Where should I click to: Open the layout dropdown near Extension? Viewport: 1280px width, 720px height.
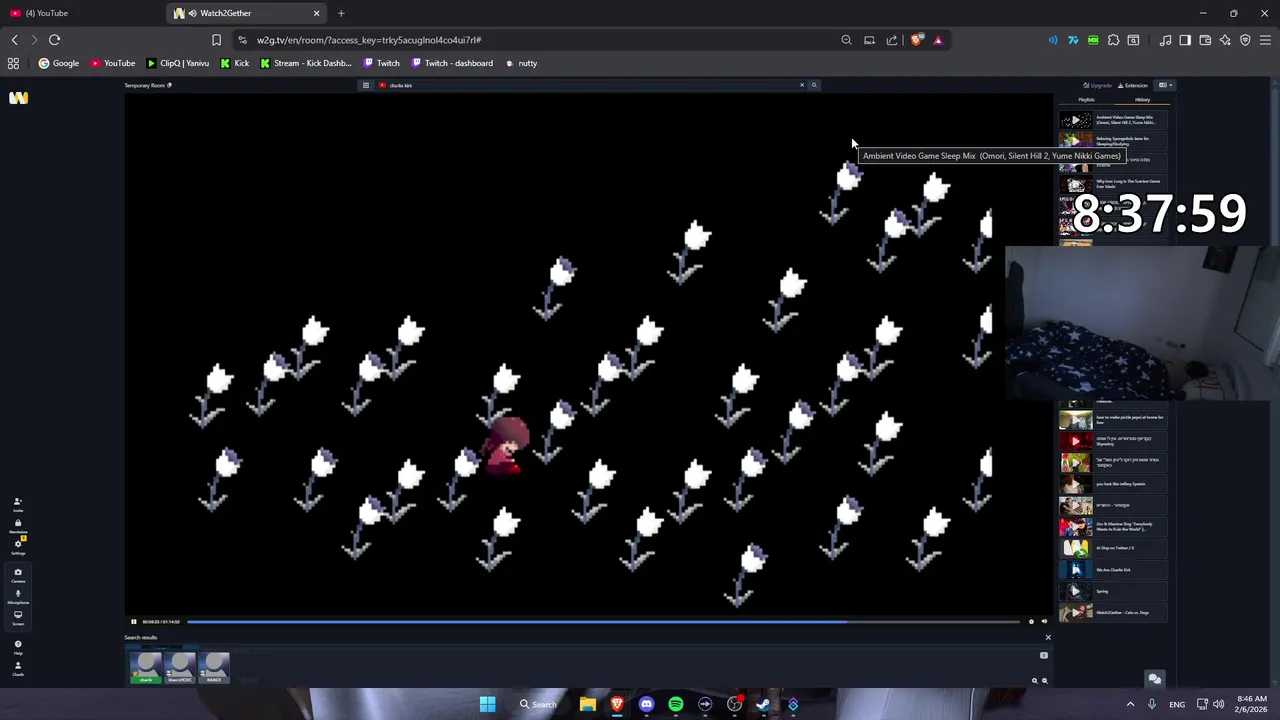[1164, 85]
